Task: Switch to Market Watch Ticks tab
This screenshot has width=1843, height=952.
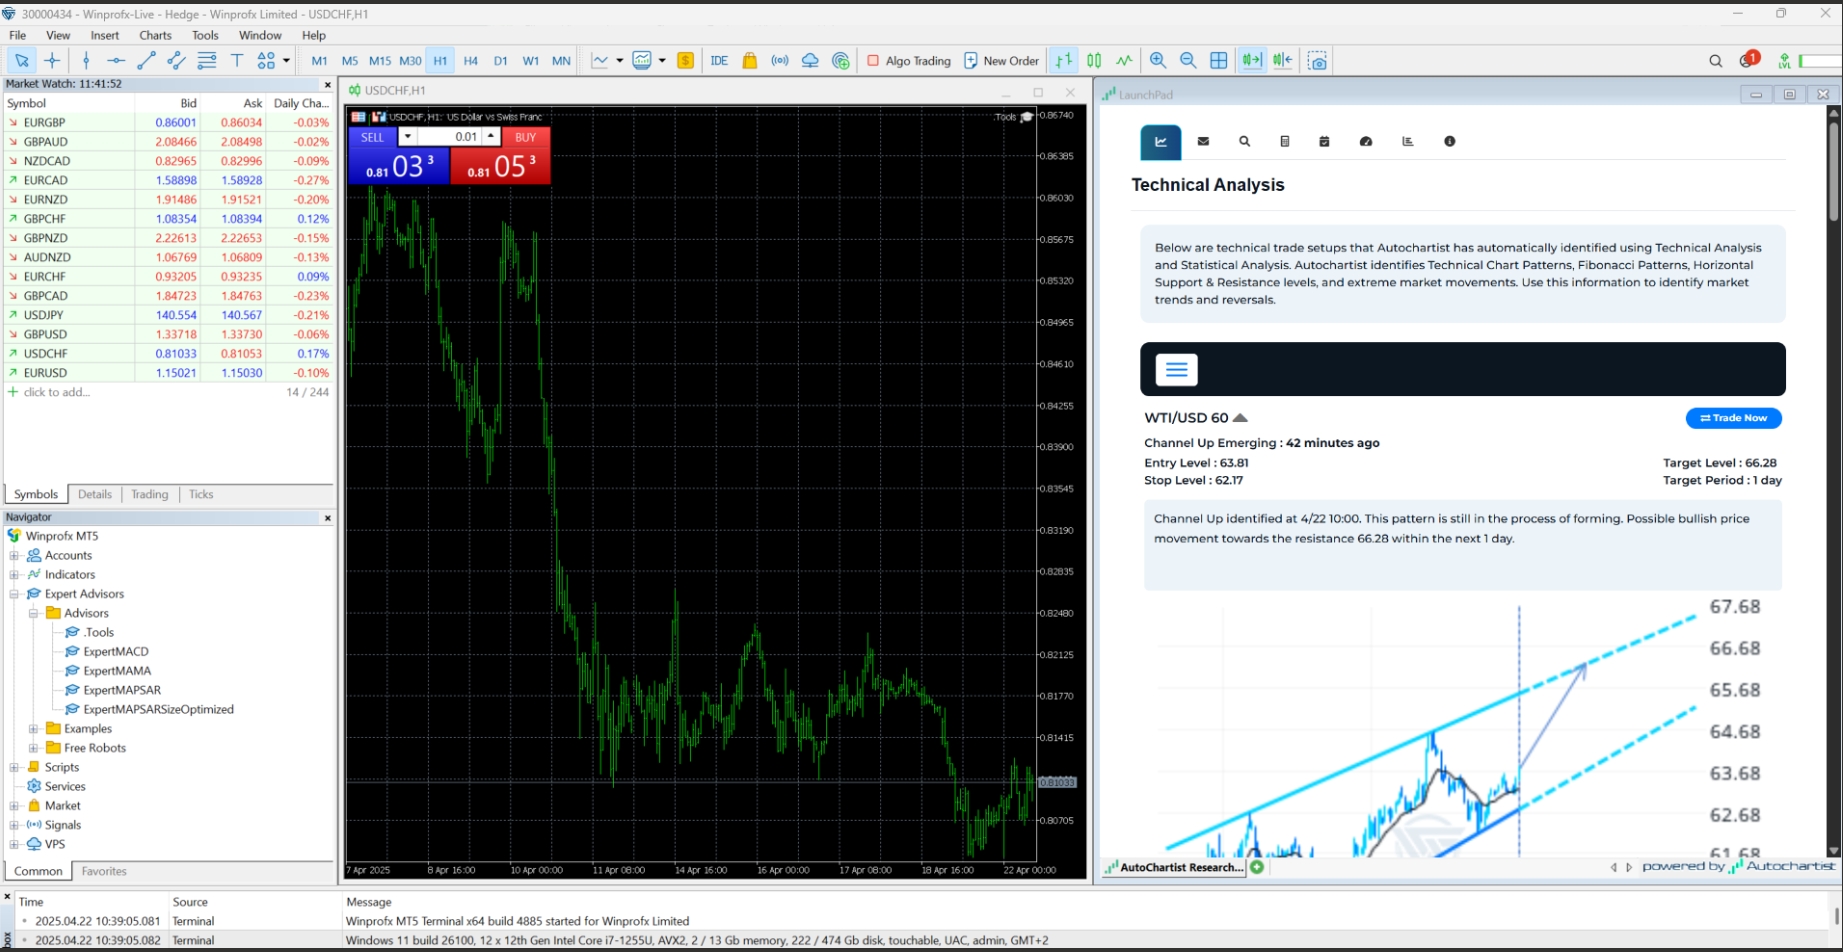Action: click(201, 494)
